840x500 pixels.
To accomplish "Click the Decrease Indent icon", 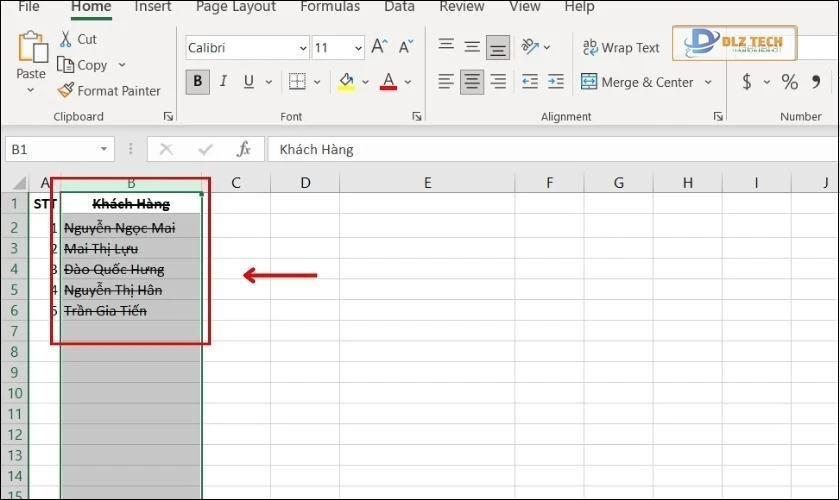I will 530,82.
